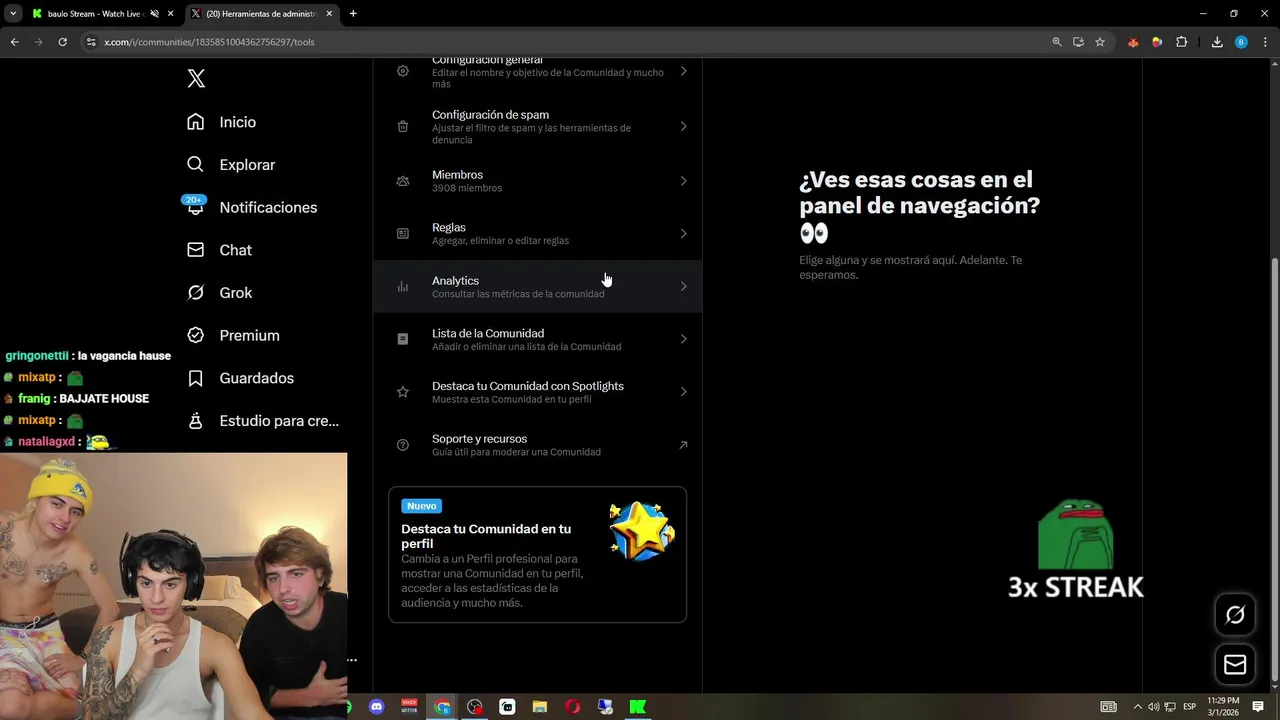The image size is (1280, 720).
Task: Click the Chat envelope icon
Action: tap(196, 250)
